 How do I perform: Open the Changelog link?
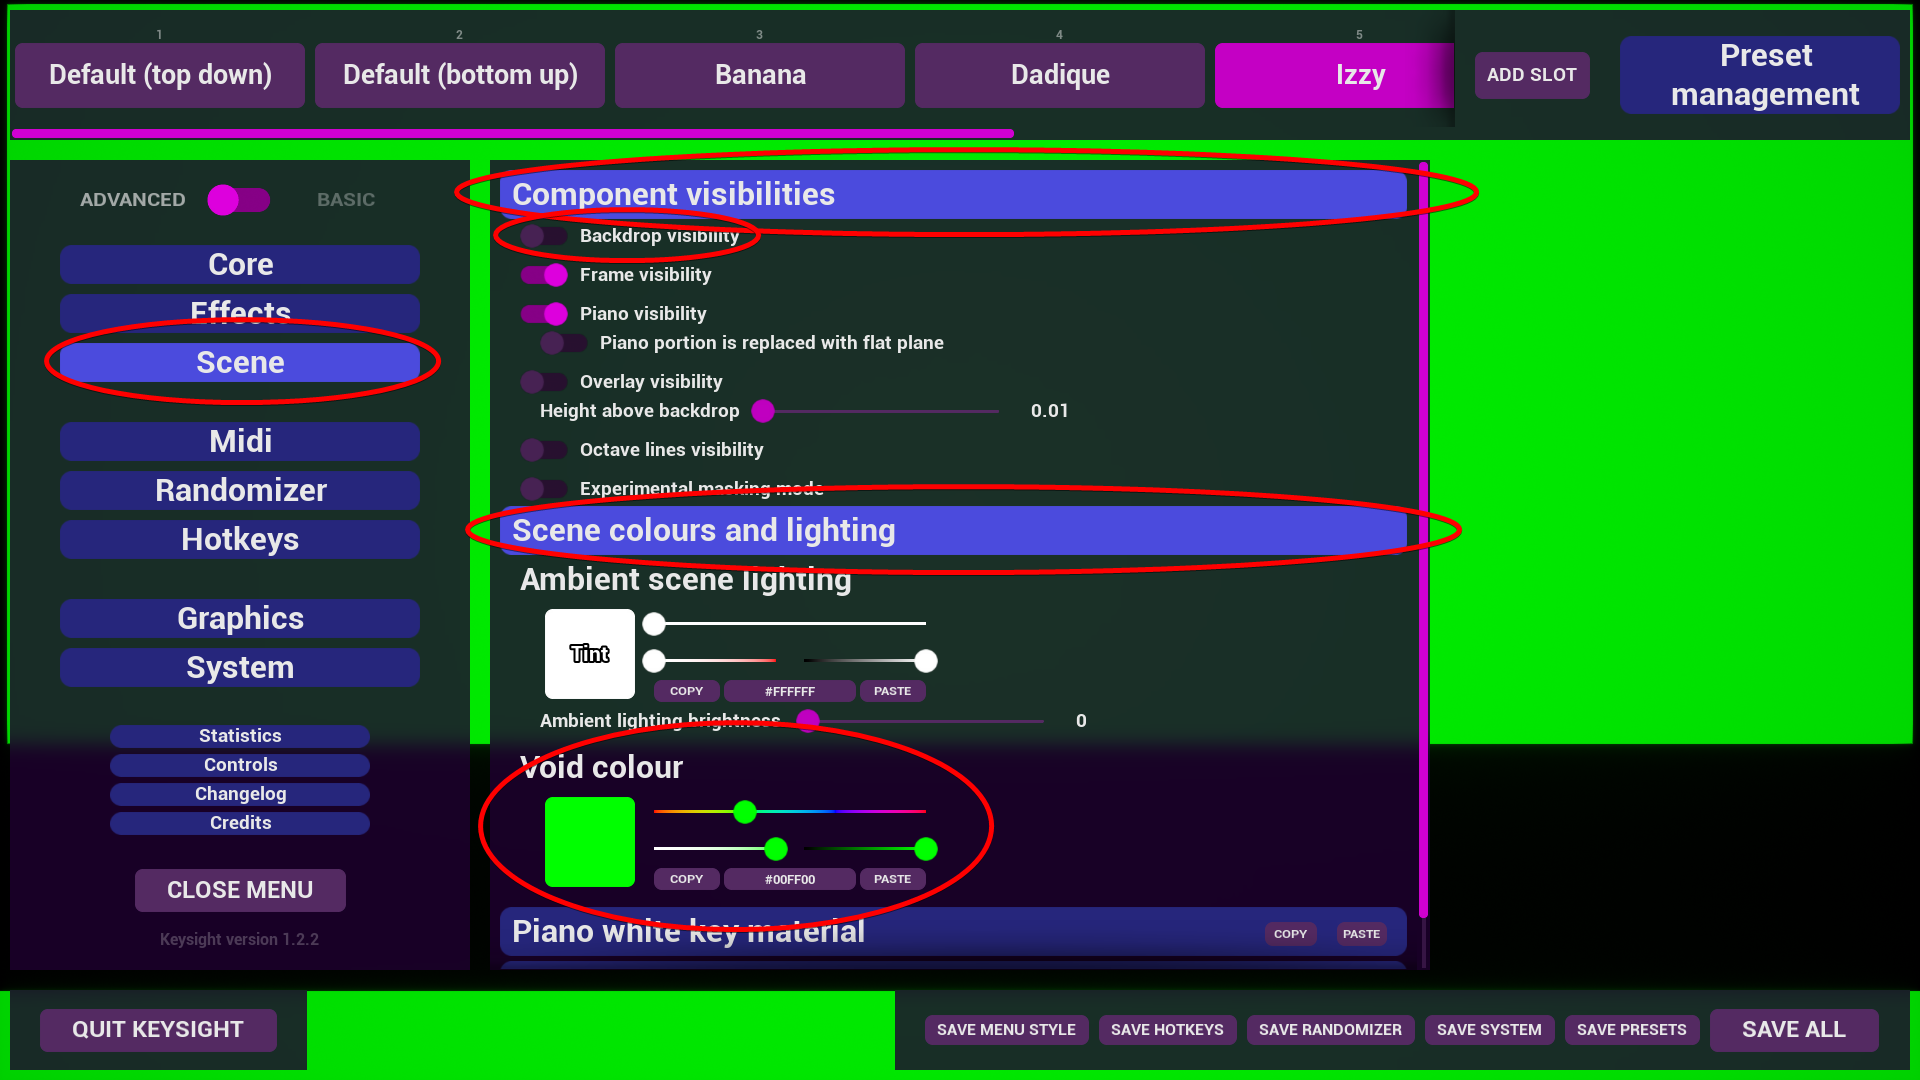(x=240, y=794)
